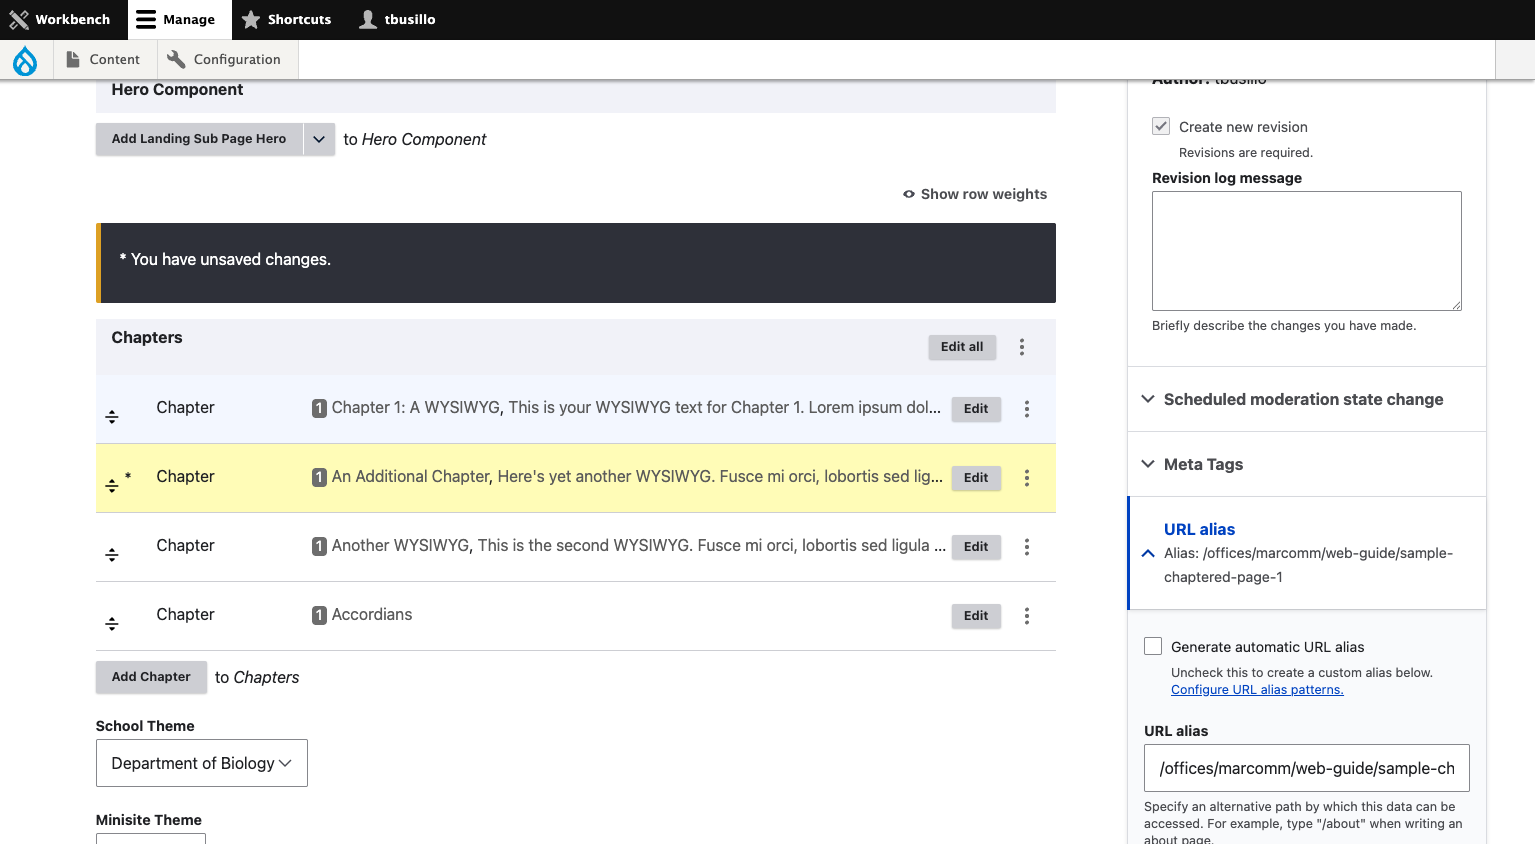Toggle Show row weights
The width and height of the screenshot is (1535, 844).
point(975,194)
